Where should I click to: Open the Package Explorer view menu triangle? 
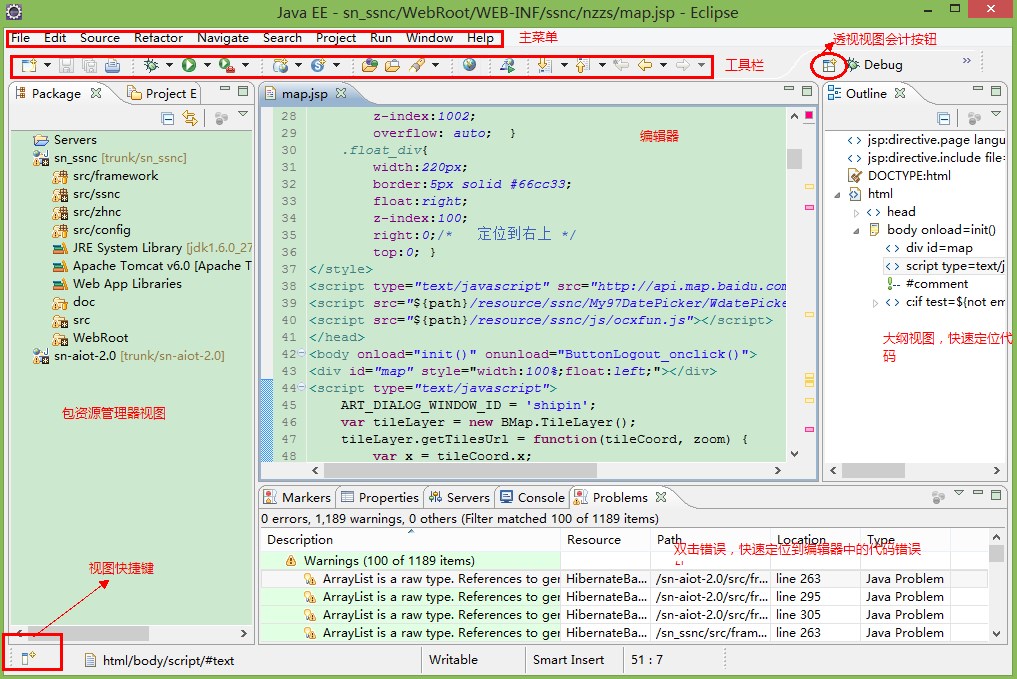243,114
